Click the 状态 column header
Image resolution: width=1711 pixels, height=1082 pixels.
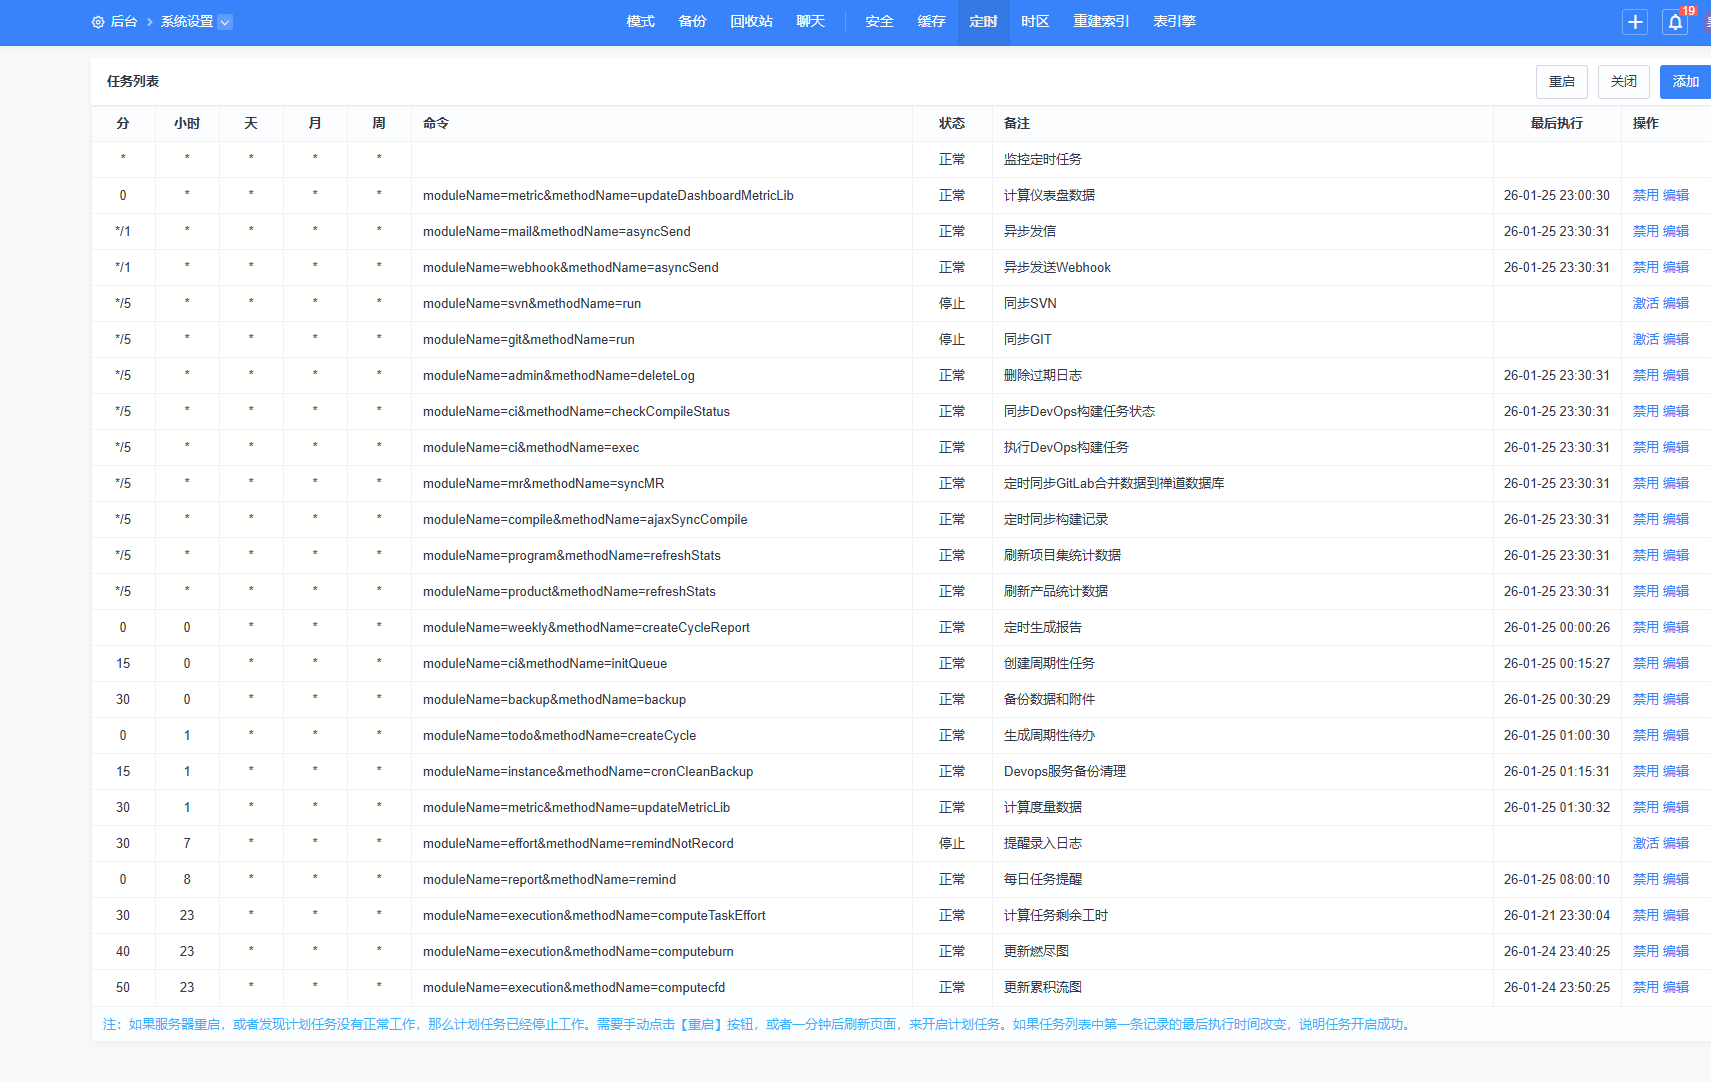coord(952,124)
